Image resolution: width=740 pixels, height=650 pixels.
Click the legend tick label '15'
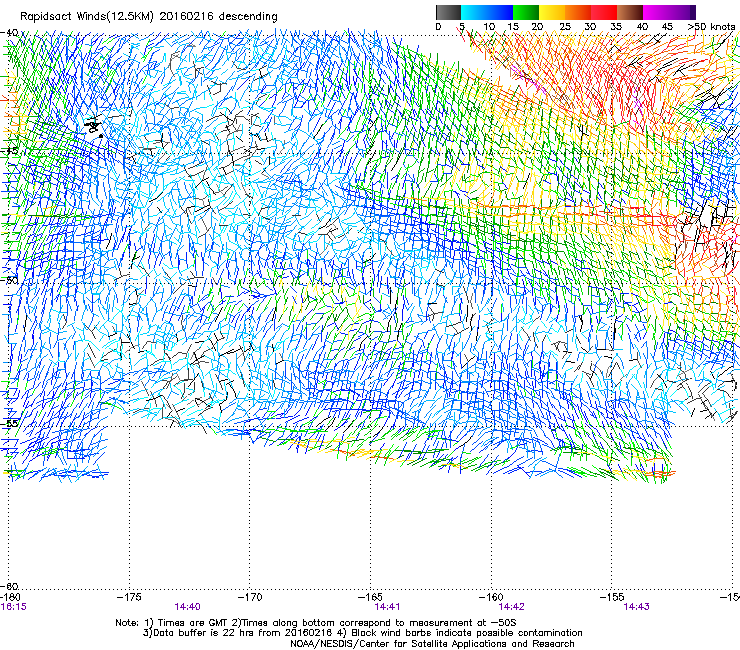[513, 27]
